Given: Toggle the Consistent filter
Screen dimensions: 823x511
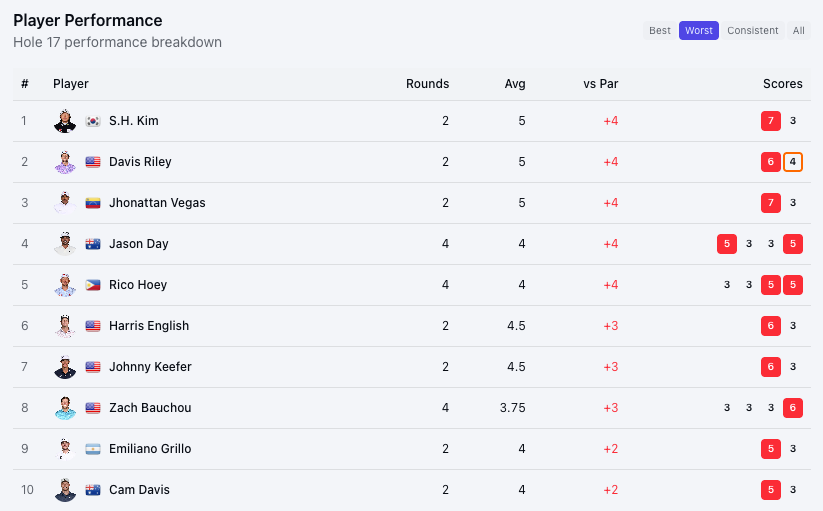Looking at the screenshot, I should point(753,31).
